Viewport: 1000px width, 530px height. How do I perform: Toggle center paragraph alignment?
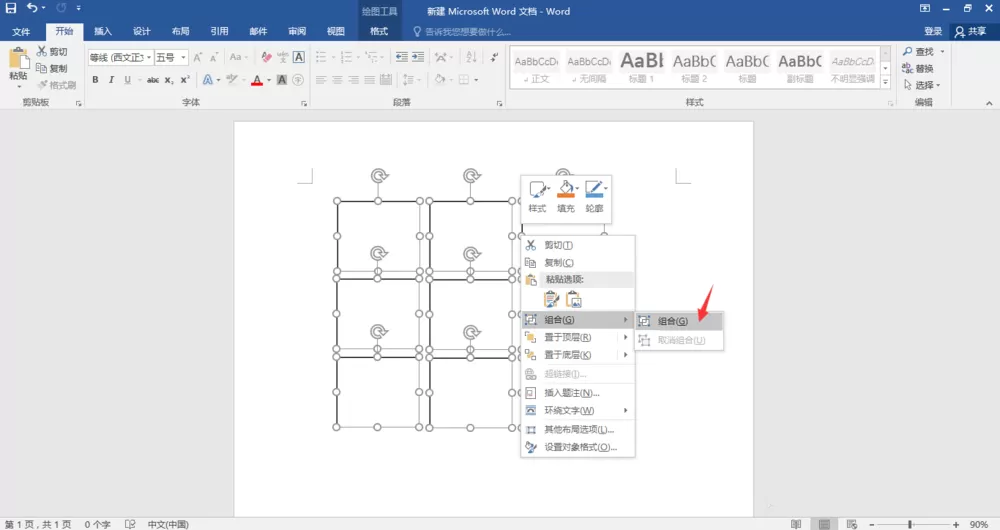(337, 80)
